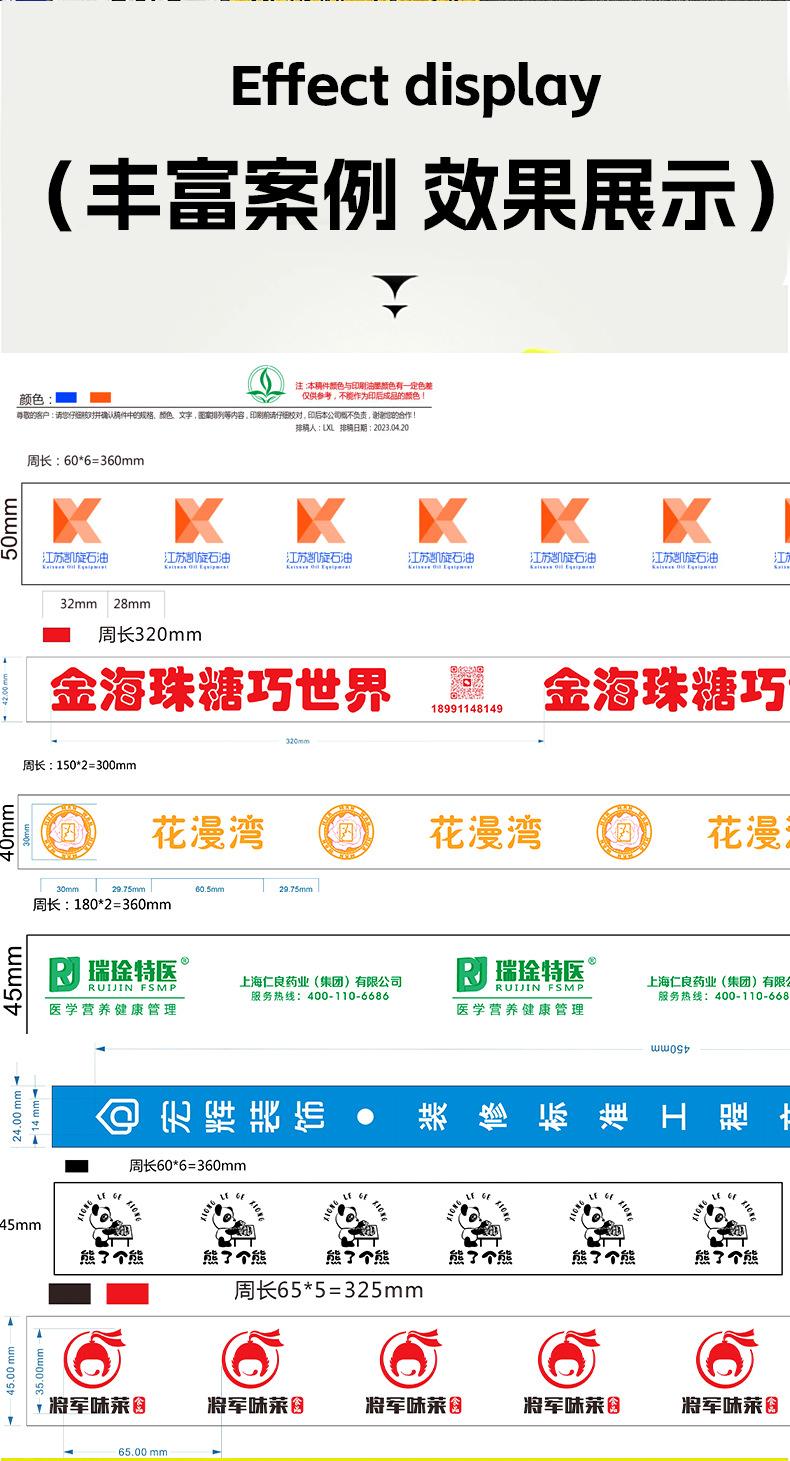Click the leftmost 花漫湾 circular emblem
This screenshot has width=790, height=1461.
[x=66, y=831]
